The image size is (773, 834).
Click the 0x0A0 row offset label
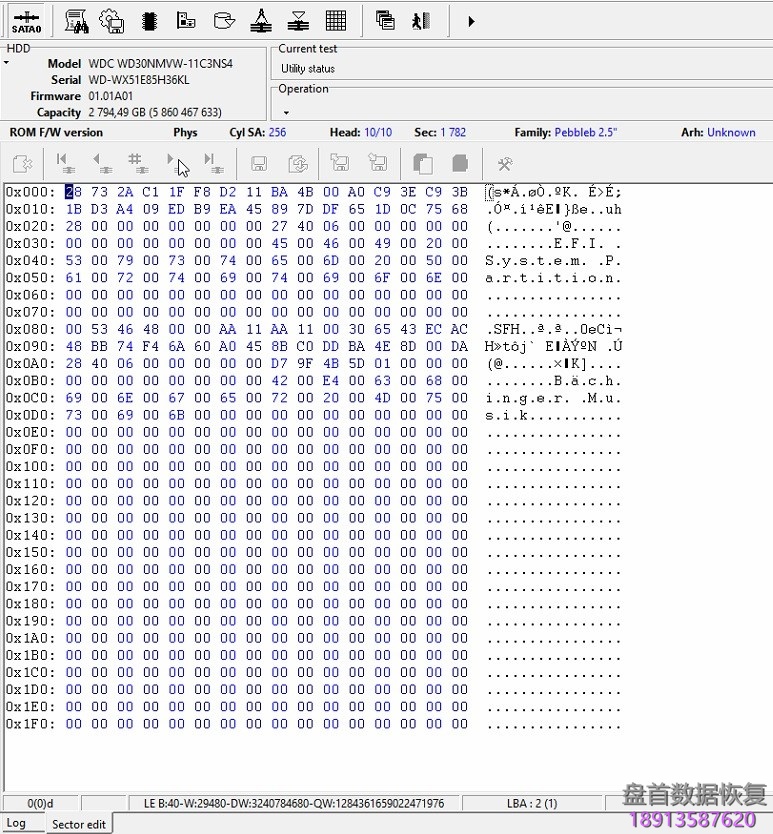pyautogui.click(x=31, y=363)
